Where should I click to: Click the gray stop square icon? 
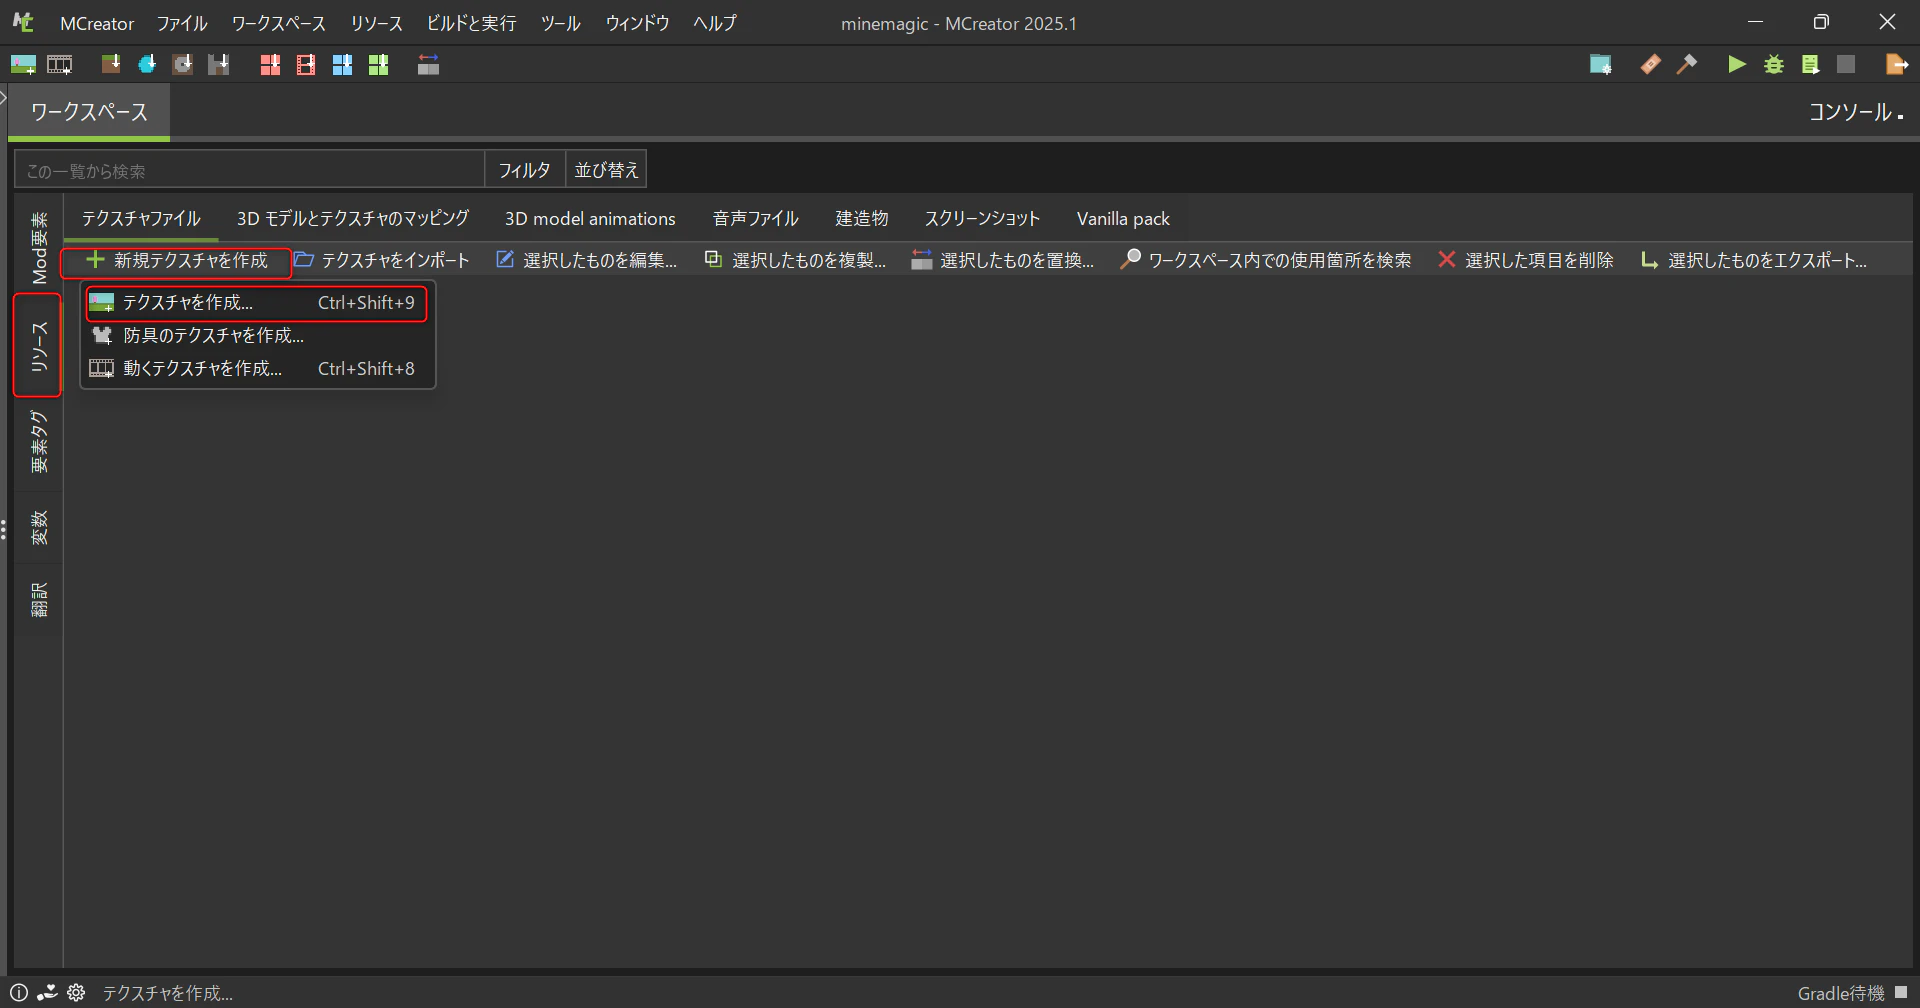(x=1846, y=65)
